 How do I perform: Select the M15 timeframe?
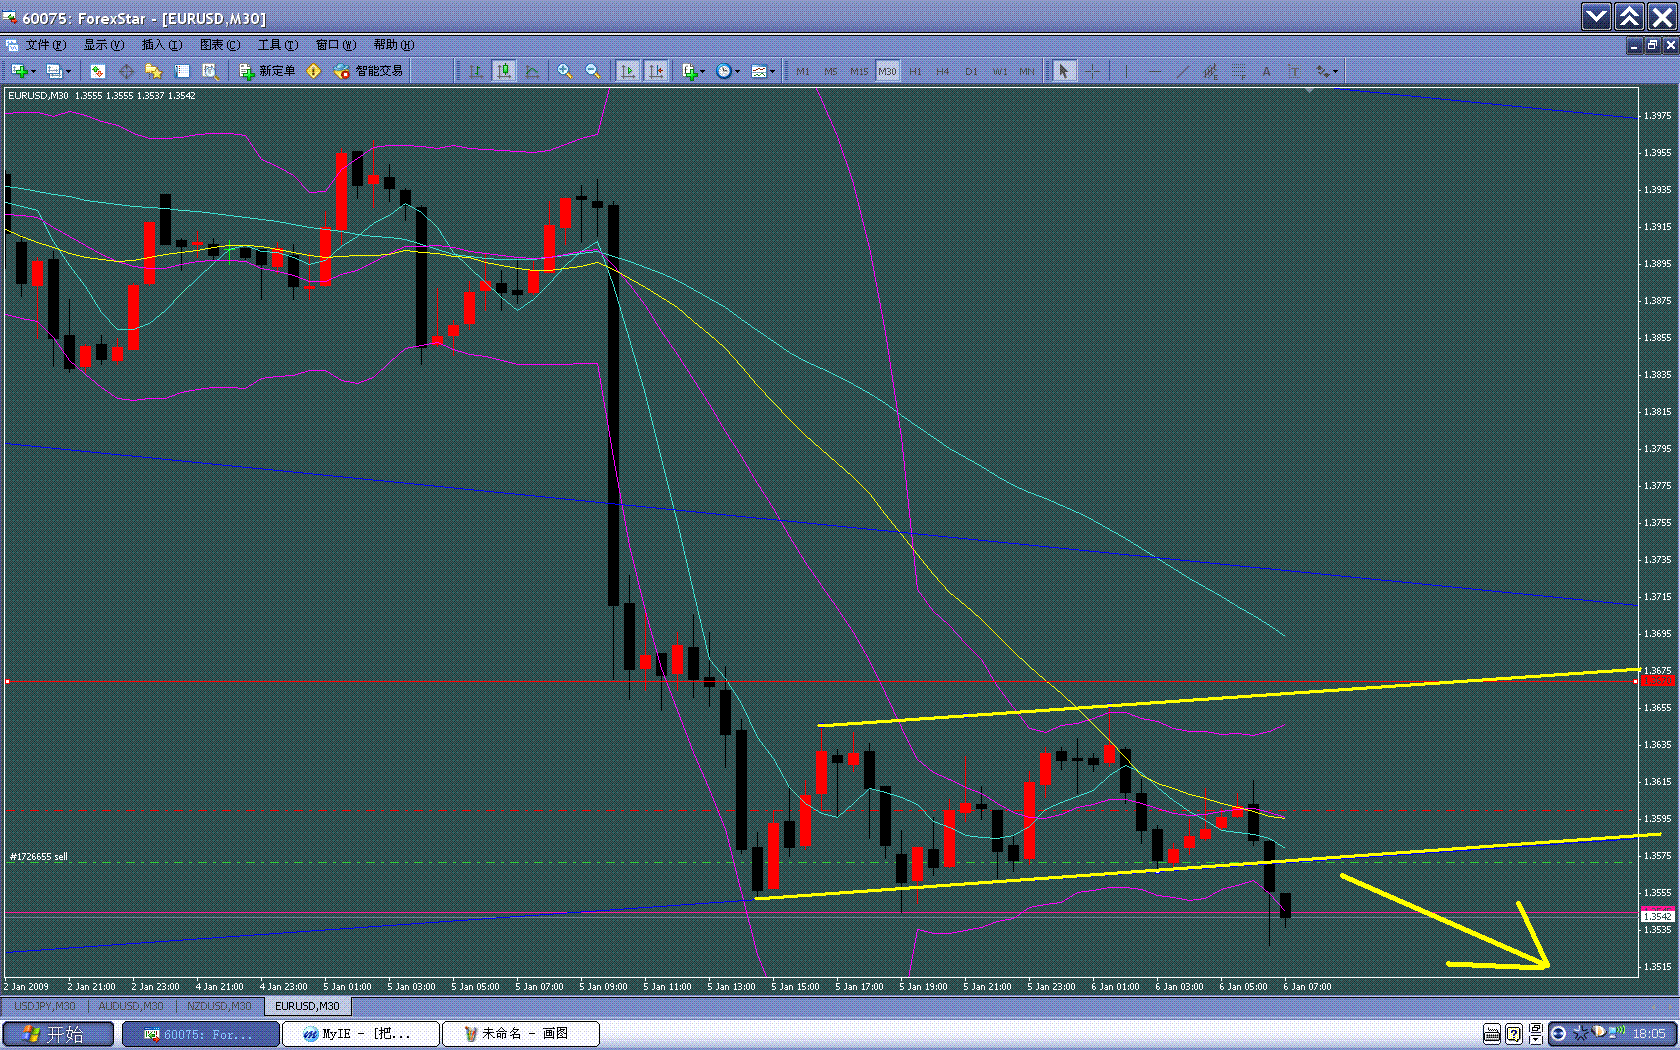(859, 71)
